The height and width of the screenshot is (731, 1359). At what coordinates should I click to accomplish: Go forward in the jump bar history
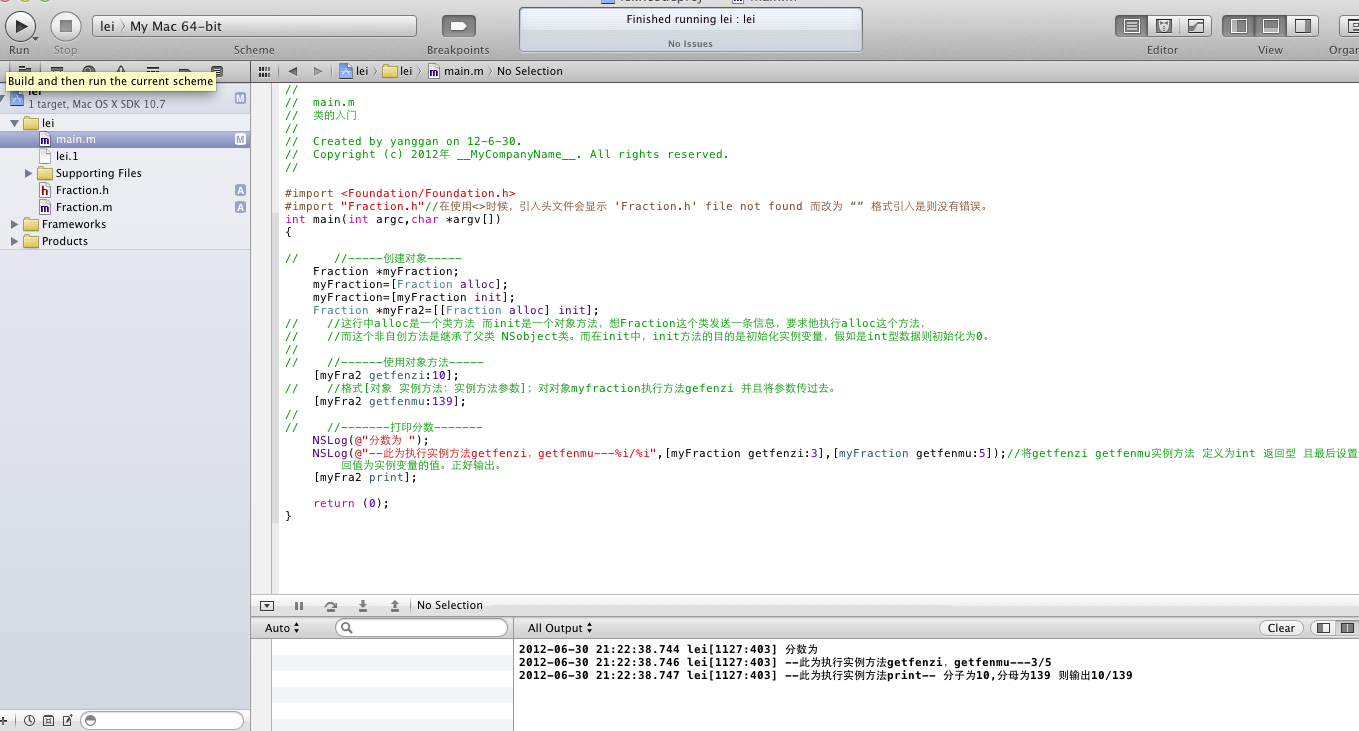[318, 71]
